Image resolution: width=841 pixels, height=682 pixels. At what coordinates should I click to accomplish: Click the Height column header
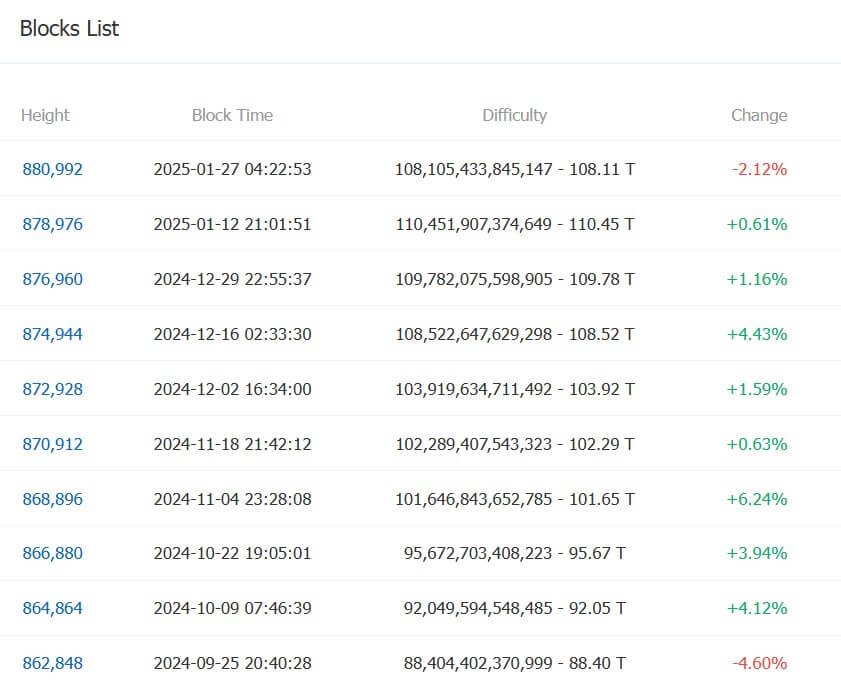pos(45,115)
